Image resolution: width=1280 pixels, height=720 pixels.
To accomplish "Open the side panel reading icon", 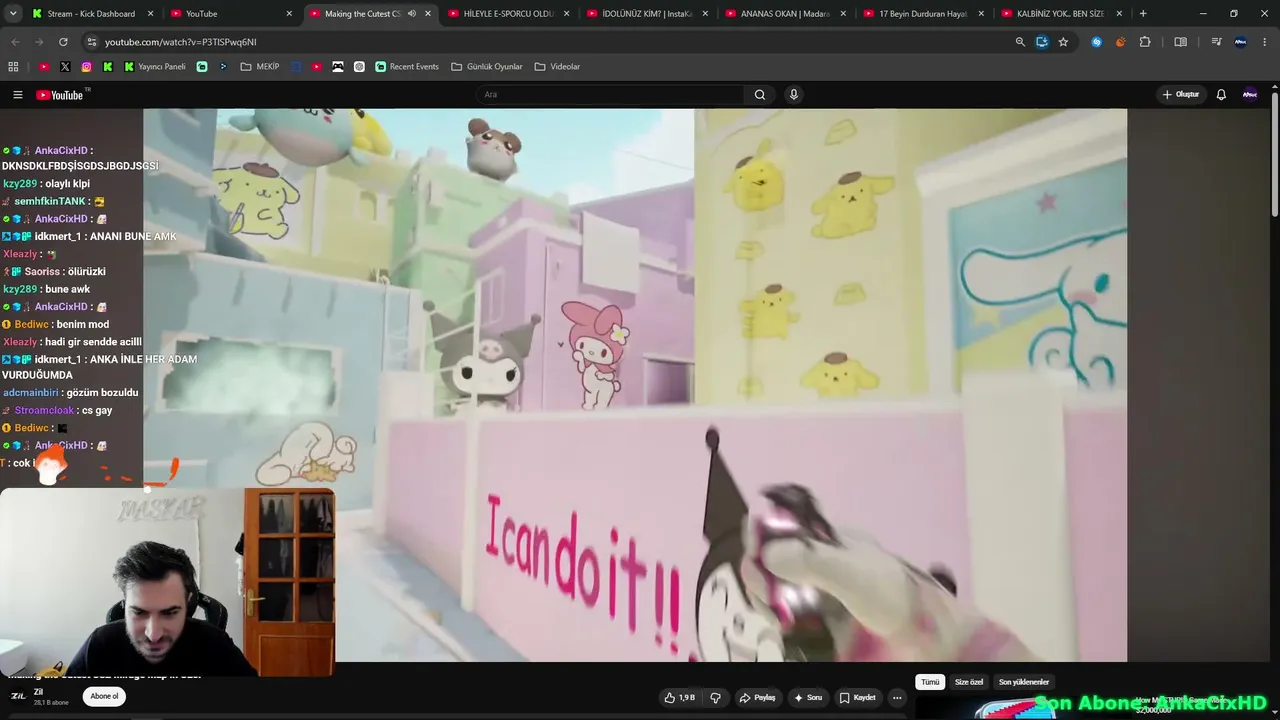I will [x=1181, y=42].
